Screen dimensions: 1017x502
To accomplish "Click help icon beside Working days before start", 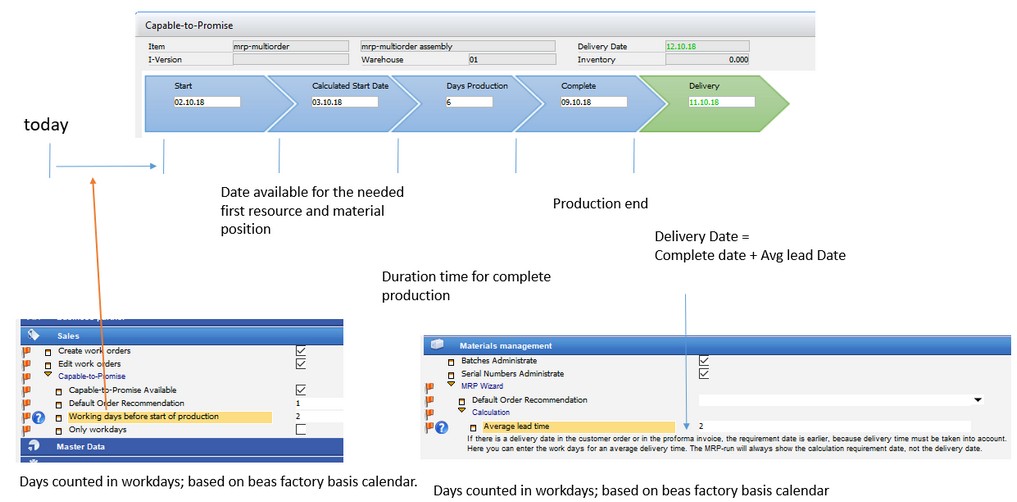I will coord(38,417).
